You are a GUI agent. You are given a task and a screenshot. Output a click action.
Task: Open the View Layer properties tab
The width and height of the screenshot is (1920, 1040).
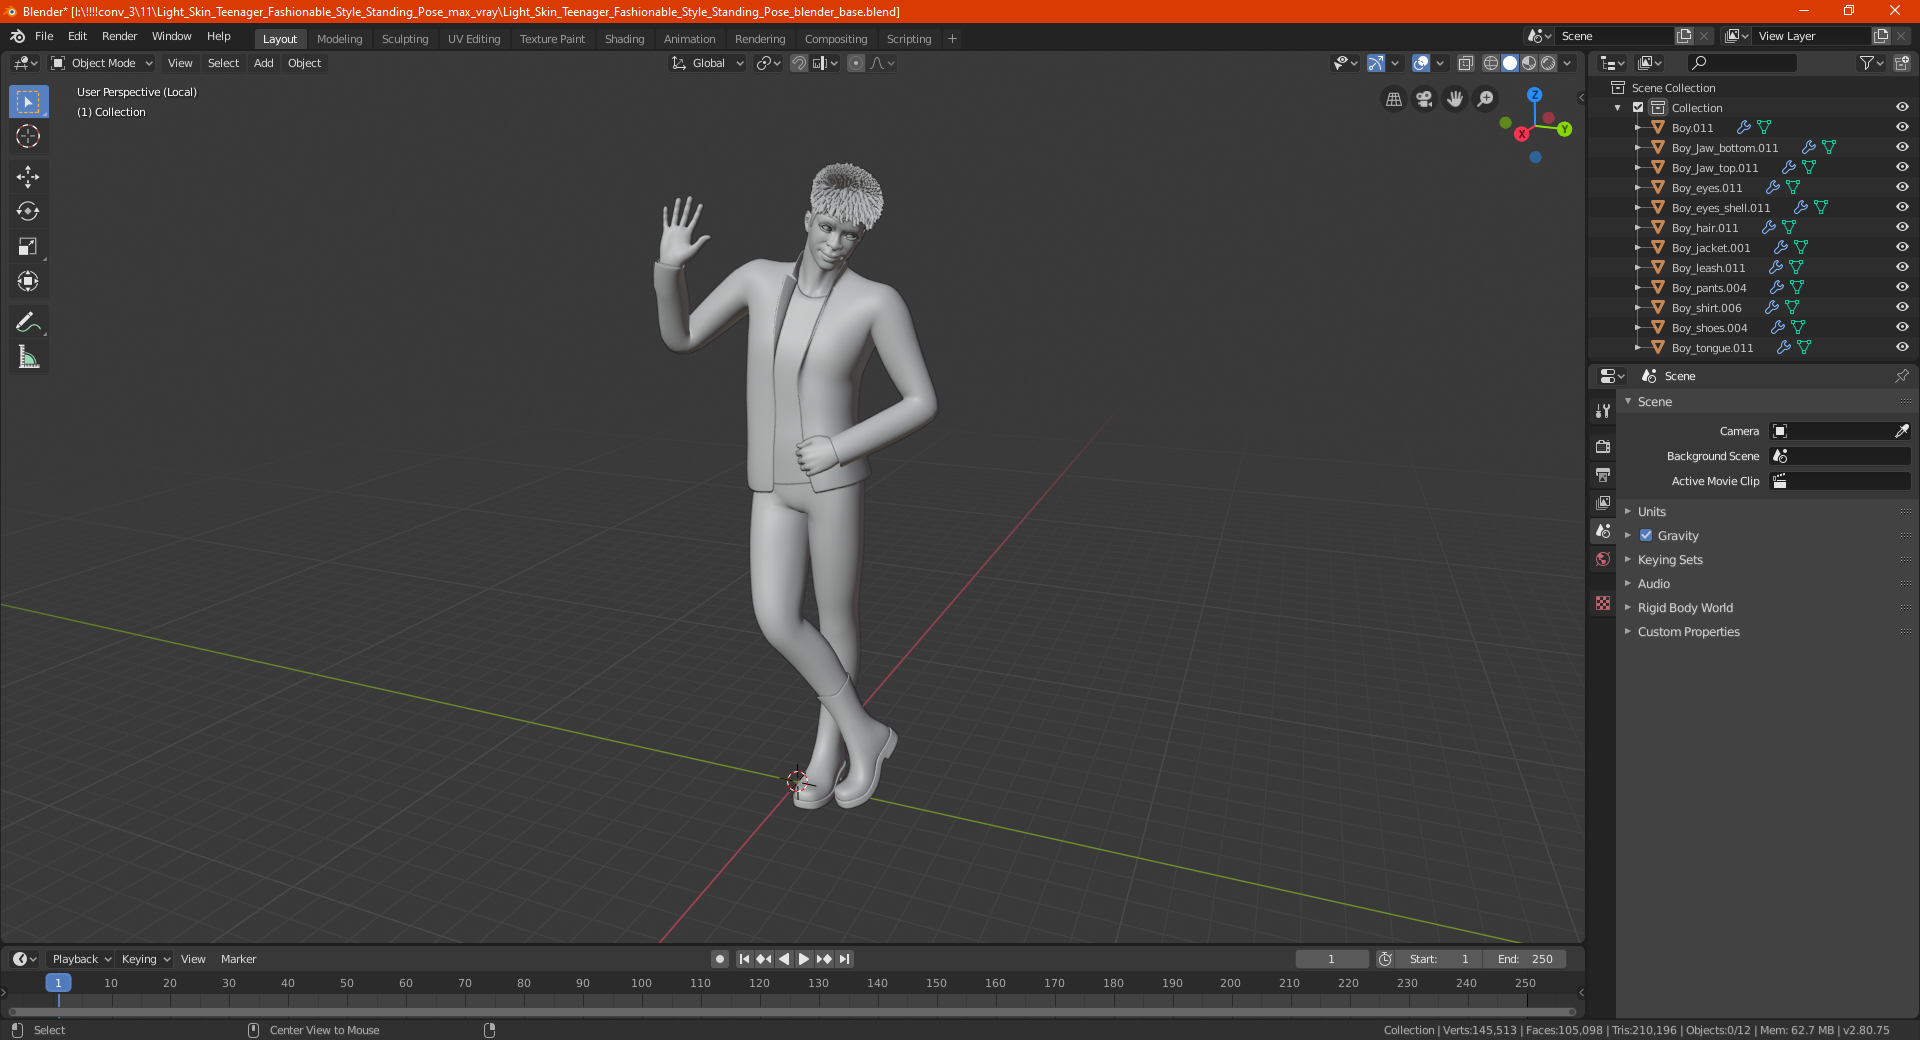pos(1603,502)
